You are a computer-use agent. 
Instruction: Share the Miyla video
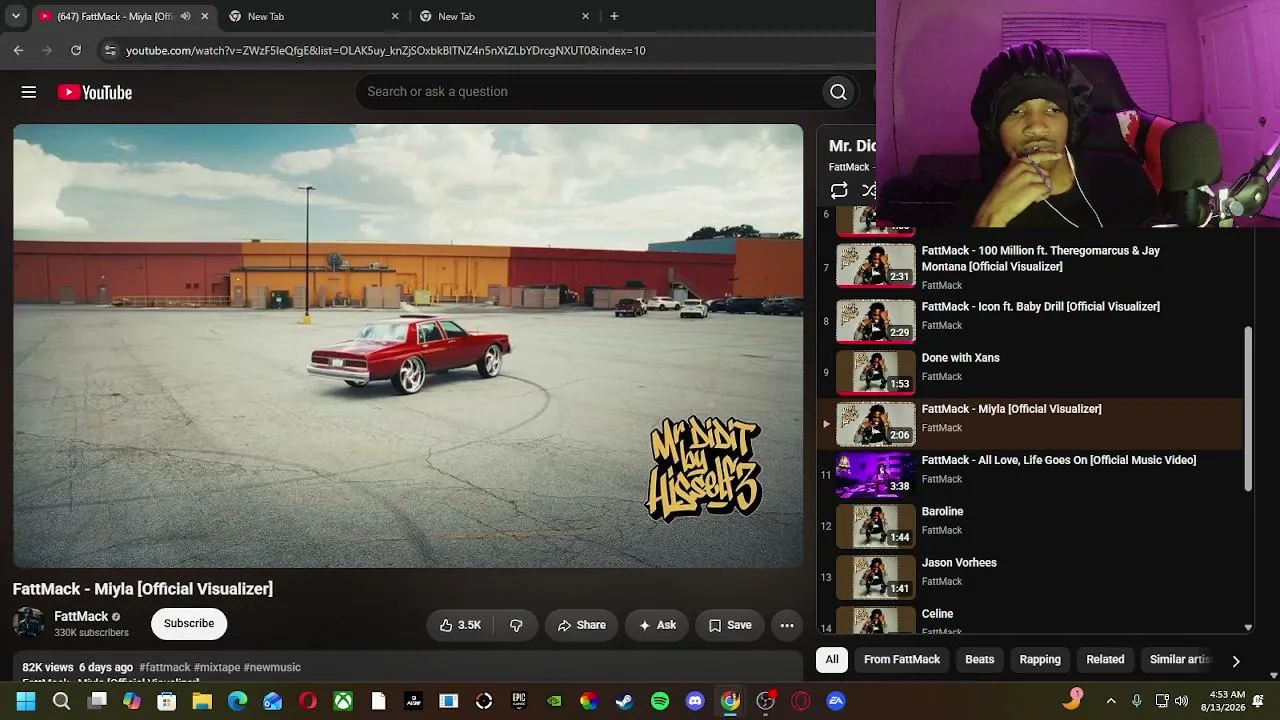coord(581,625)
